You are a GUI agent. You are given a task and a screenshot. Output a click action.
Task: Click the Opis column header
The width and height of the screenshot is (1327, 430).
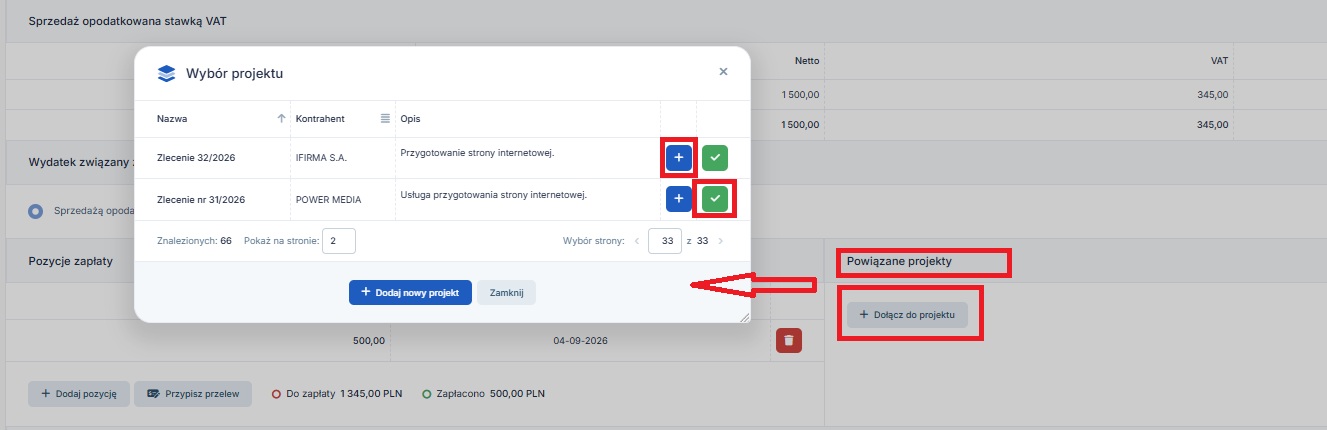tap(410, 119)
